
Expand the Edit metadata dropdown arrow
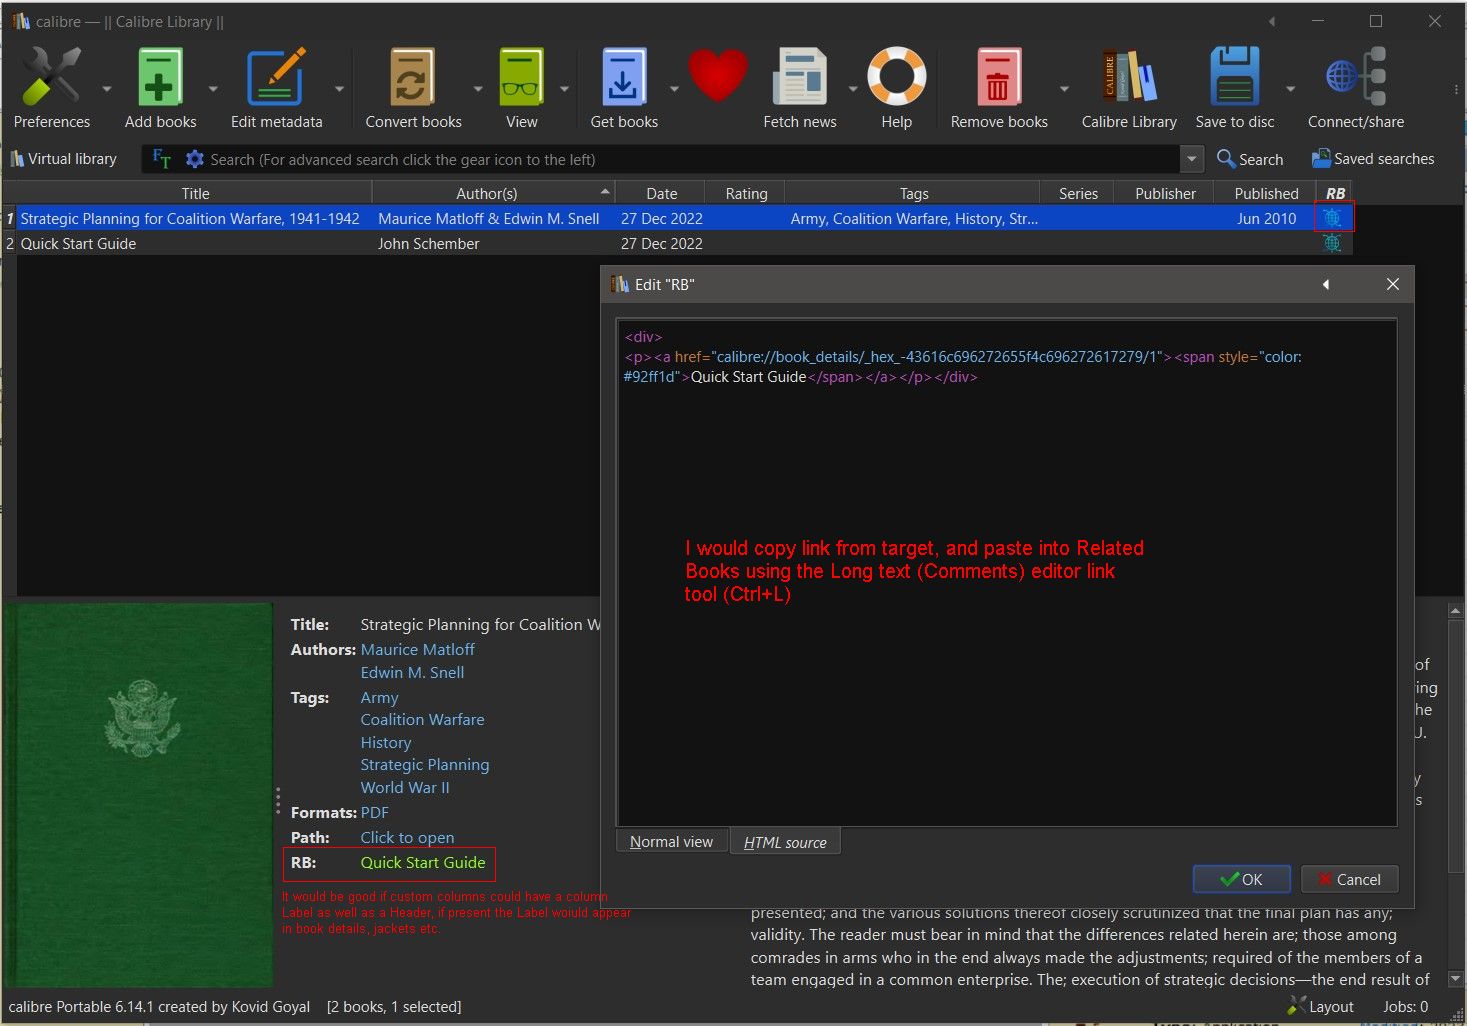pos(339,89)
